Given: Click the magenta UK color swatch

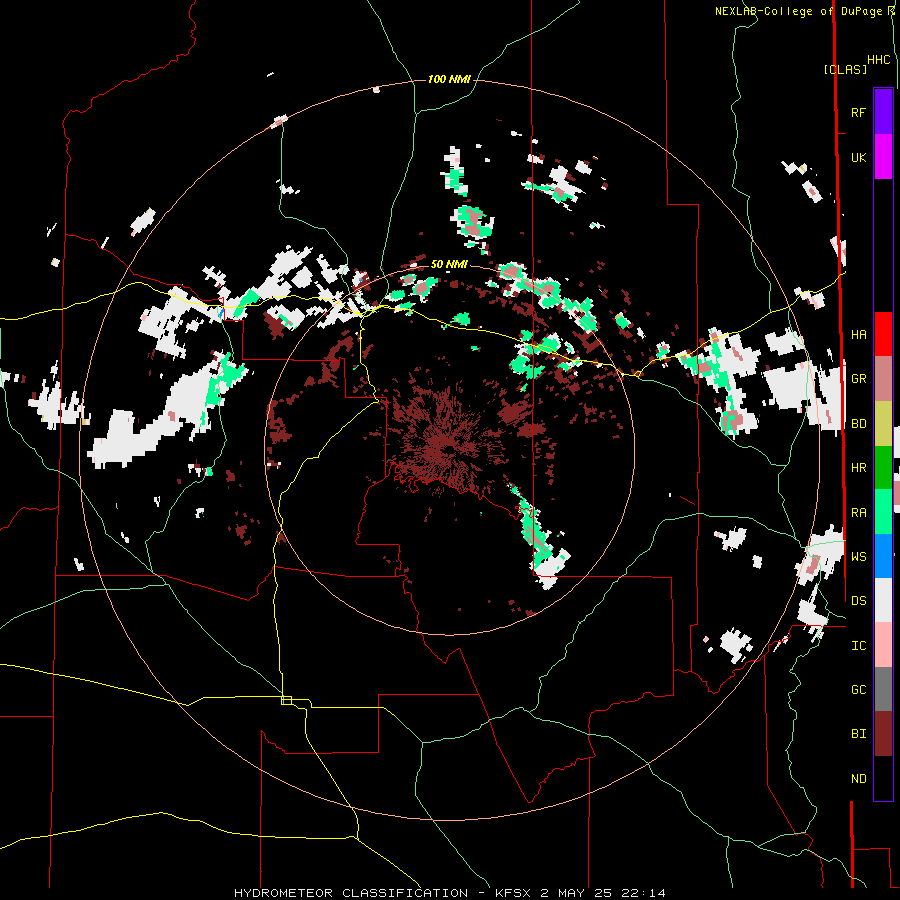Looking at the screenshot, I should (883, 156).
